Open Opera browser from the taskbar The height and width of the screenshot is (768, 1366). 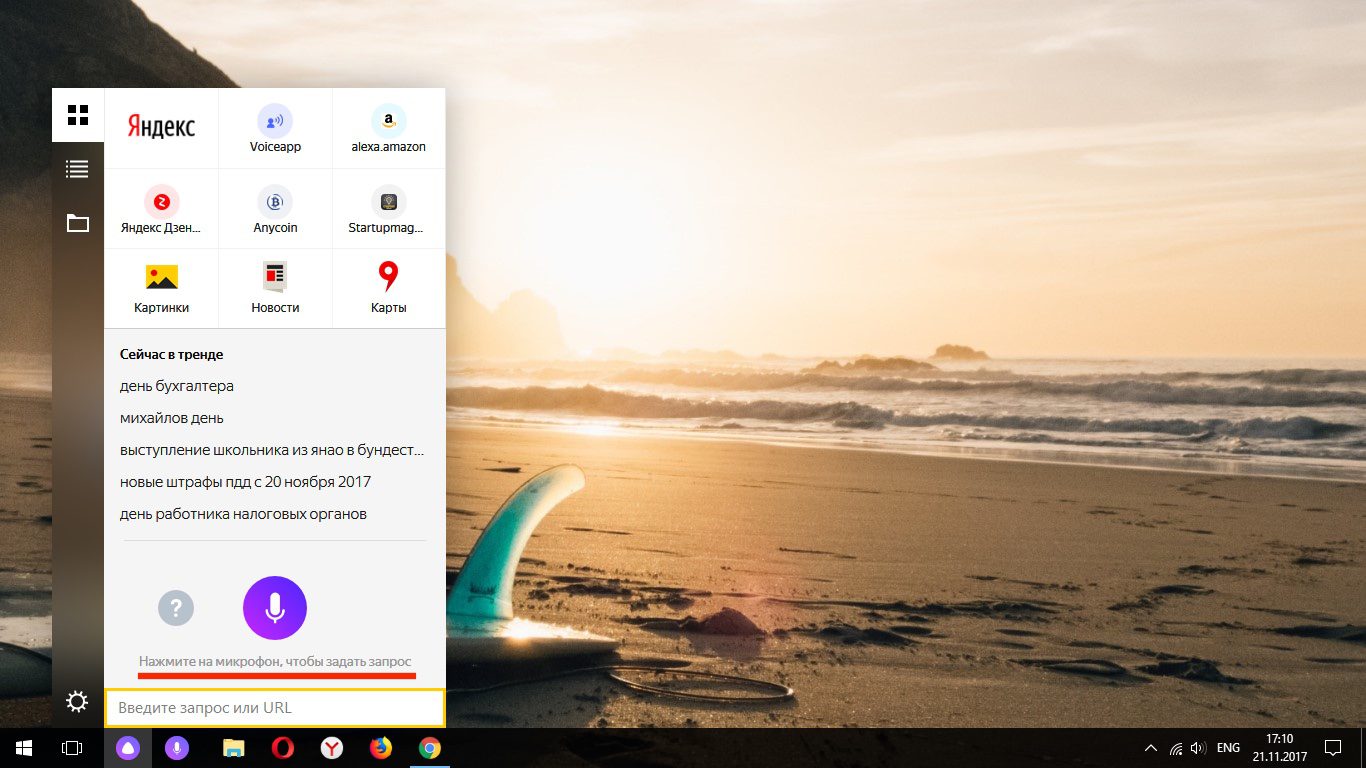point(282,747)
